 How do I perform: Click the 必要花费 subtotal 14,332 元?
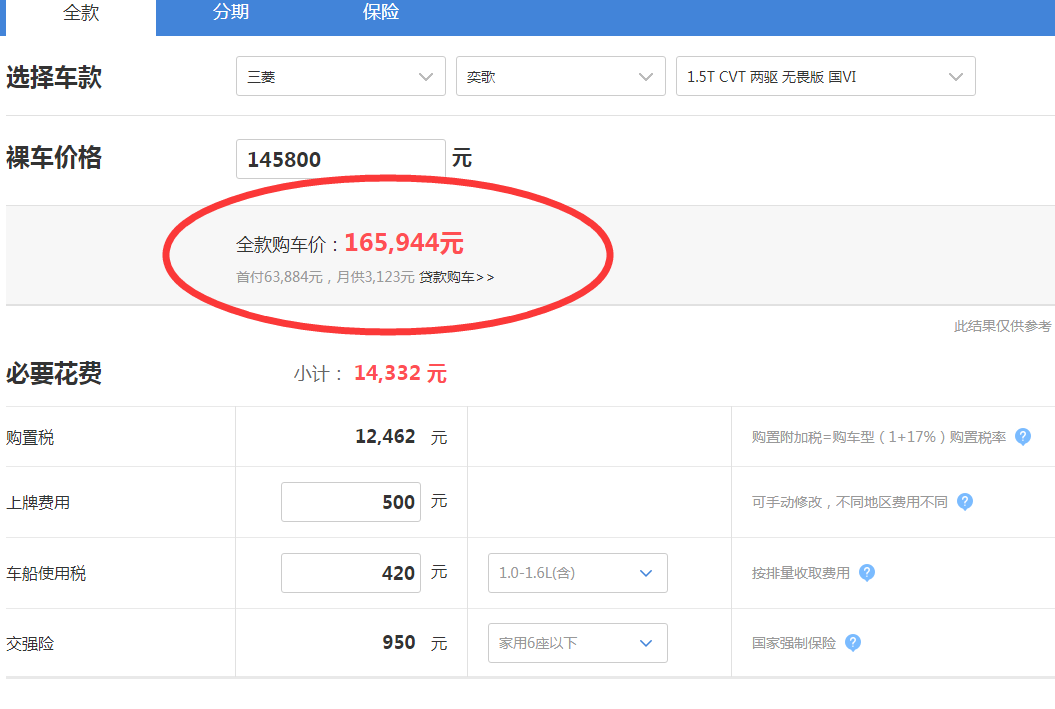click(400, 373)
